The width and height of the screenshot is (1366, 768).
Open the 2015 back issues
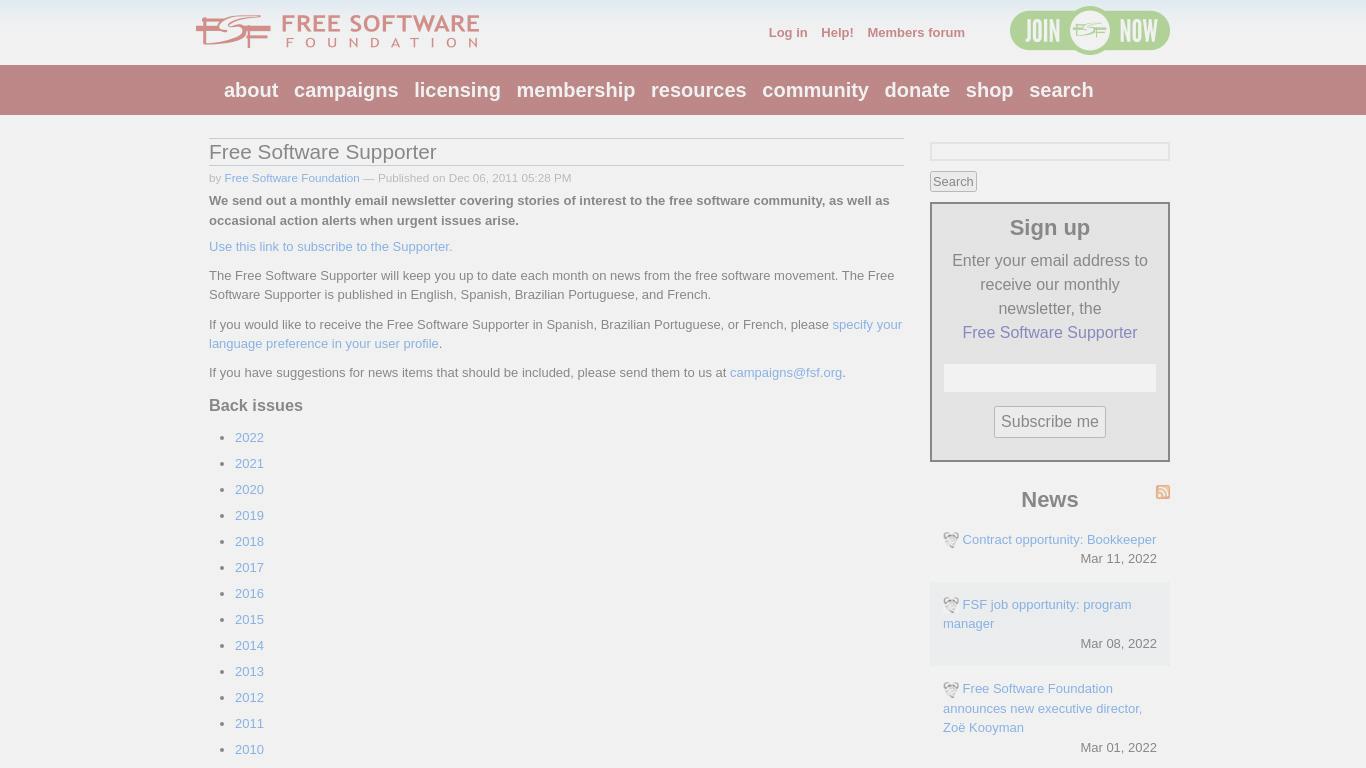tap(249, 620)
